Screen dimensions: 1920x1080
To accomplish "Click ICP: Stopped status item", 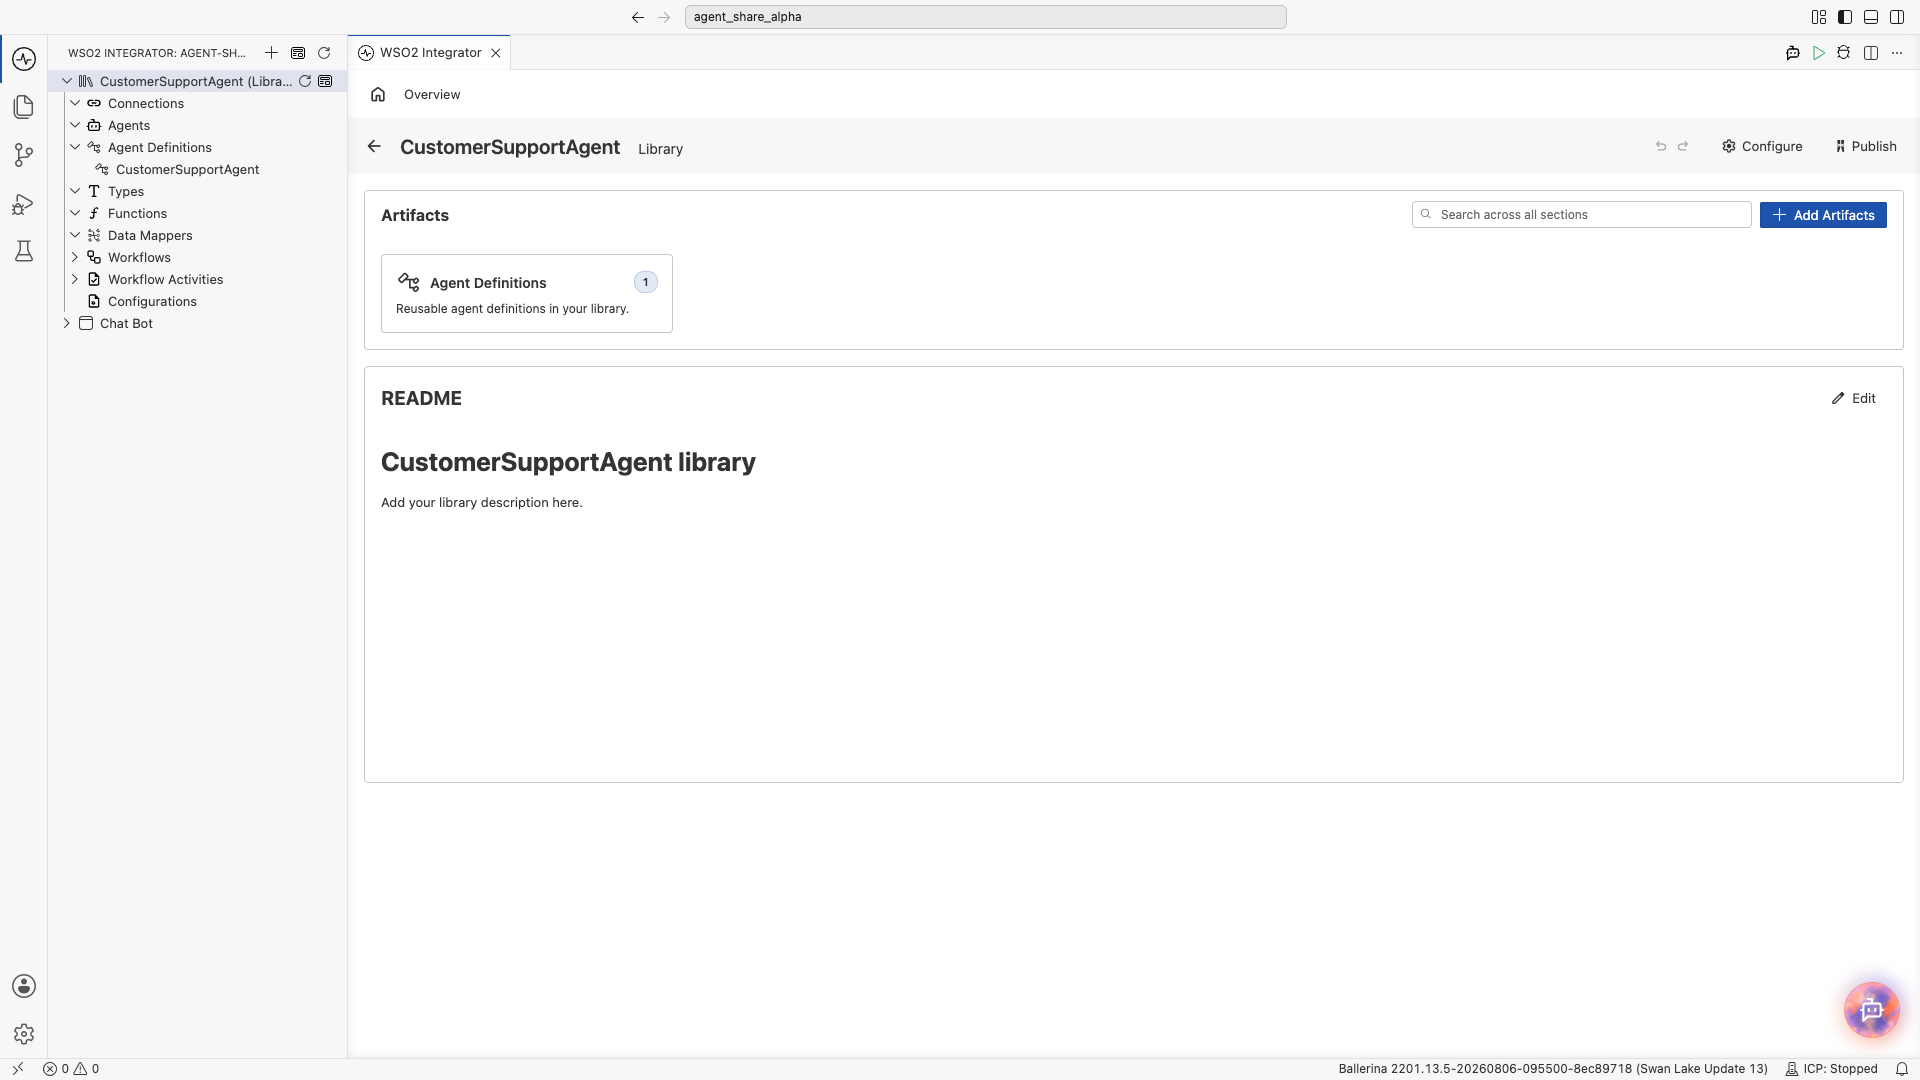I will [x=1831, y=1069].
